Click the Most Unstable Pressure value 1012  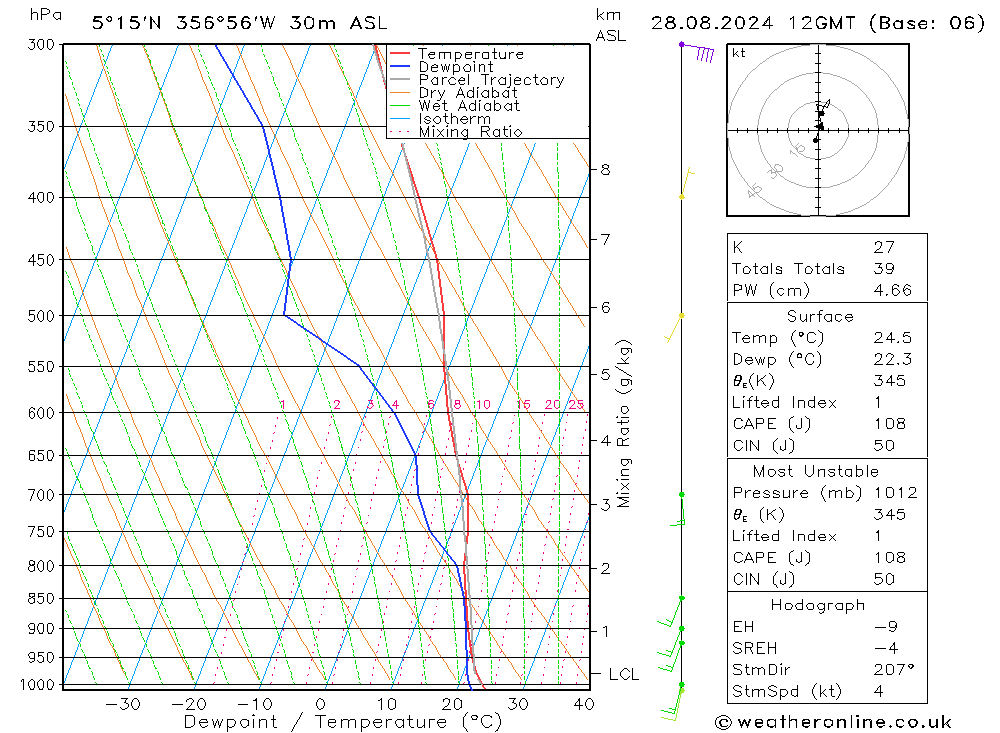tap(896, 492)
